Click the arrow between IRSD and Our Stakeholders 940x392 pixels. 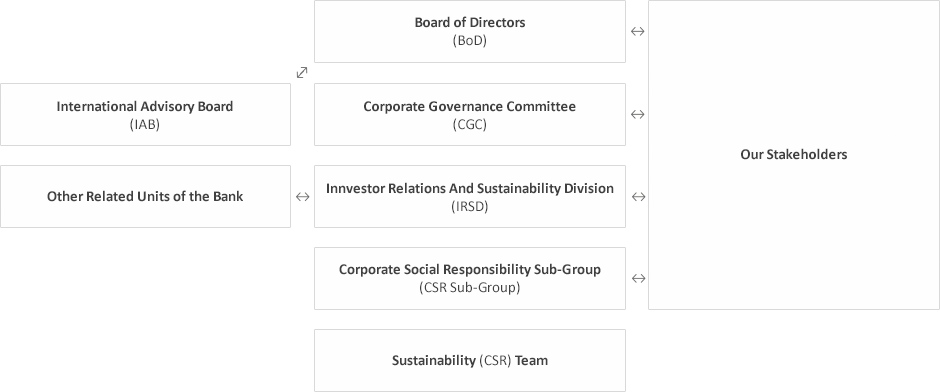coord(638,197)
